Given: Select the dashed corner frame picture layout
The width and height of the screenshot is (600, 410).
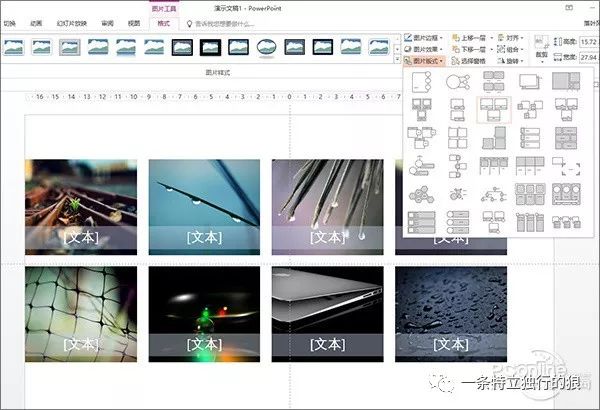Looking at the screenshot, I should [x=566, y=166].
